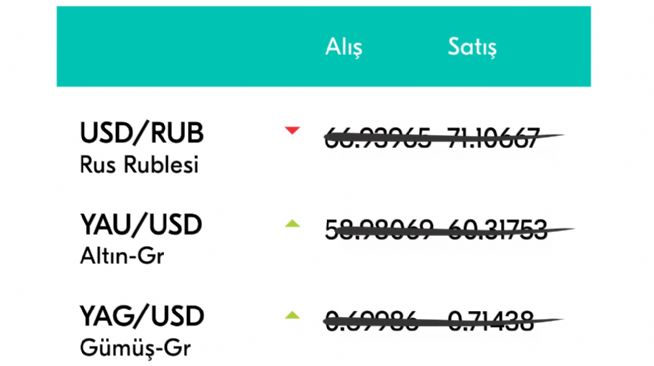Open the YAG/USD silver pair
This screenshot has height=366, width=654.
tap(142, 316)
